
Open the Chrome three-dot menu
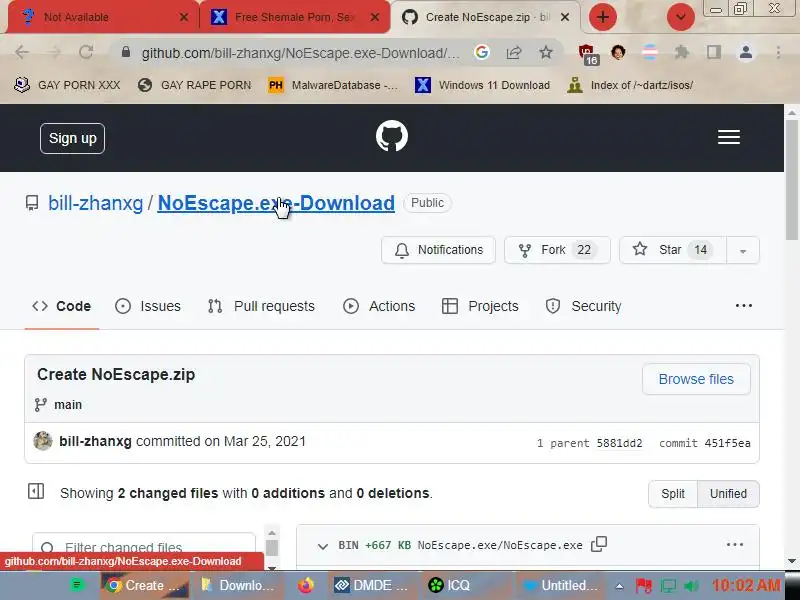[x=778, y=52]
